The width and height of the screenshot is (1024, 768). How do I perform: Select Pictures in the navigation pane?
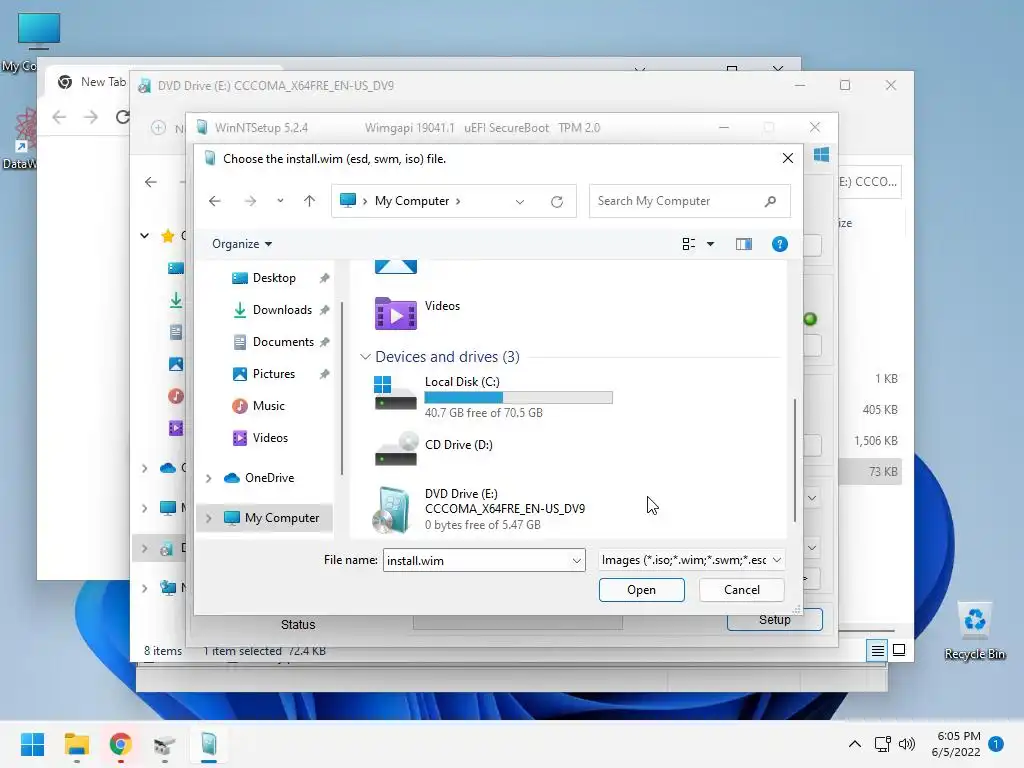tap(273, 374)
